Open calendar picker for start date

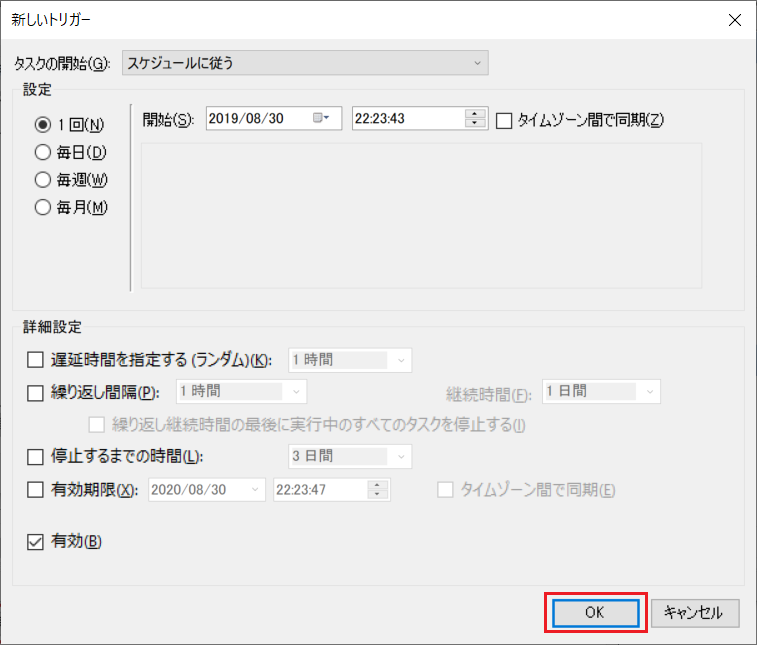click(321, 118)
